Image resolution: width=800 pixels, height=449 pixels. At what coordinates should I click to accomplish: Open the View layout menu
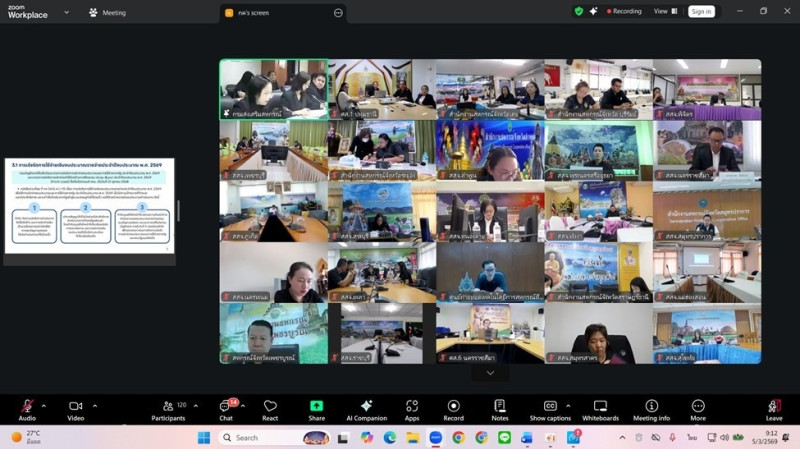tap(665, 11)
